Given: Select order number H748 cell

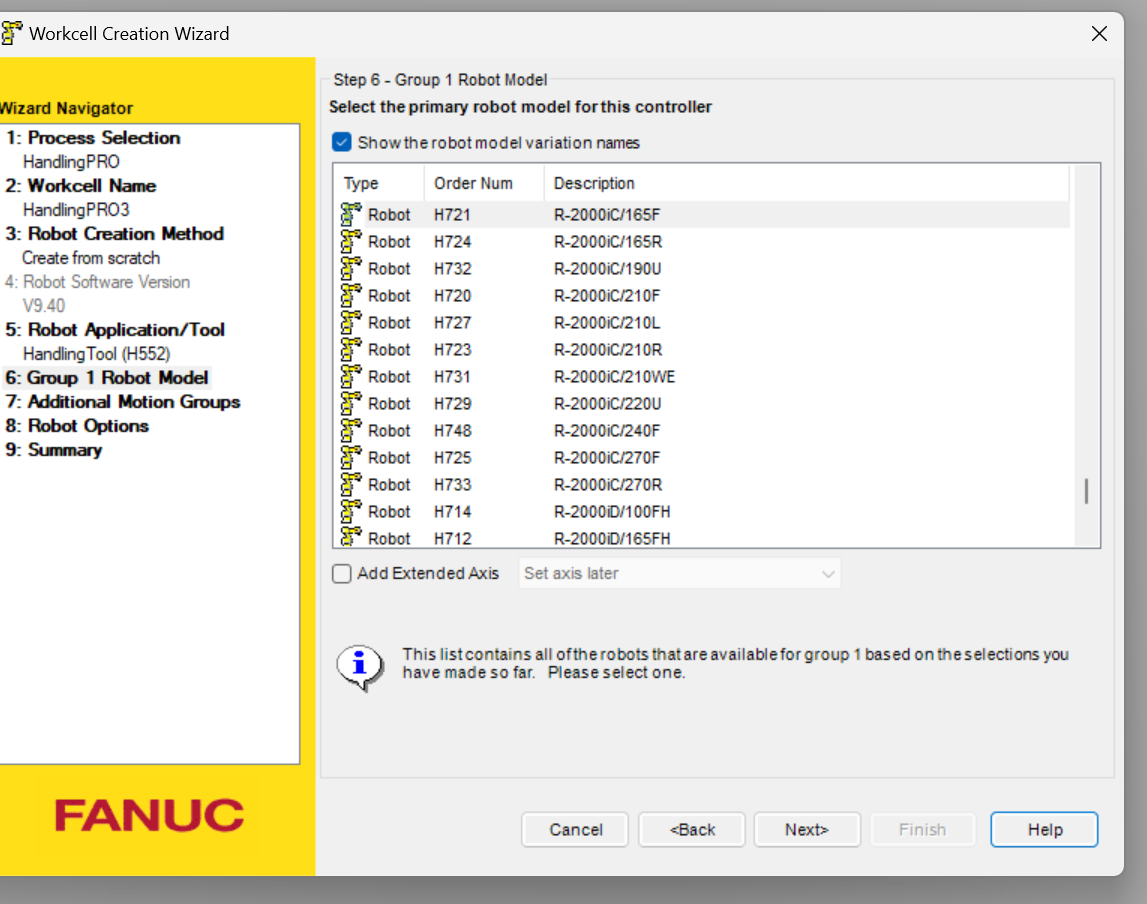Looking at the screenshot, I should (452, 432).
